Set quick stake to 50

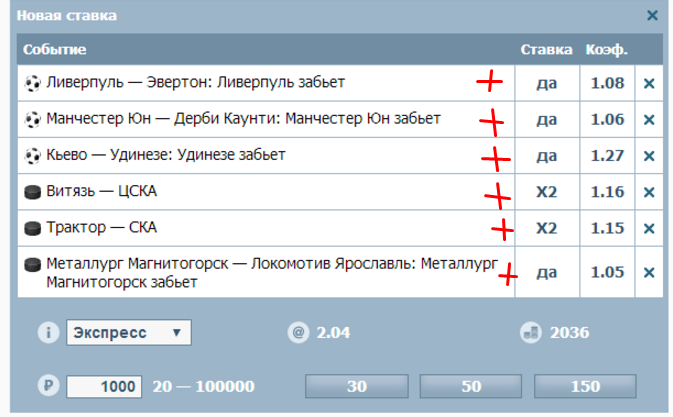471,387
